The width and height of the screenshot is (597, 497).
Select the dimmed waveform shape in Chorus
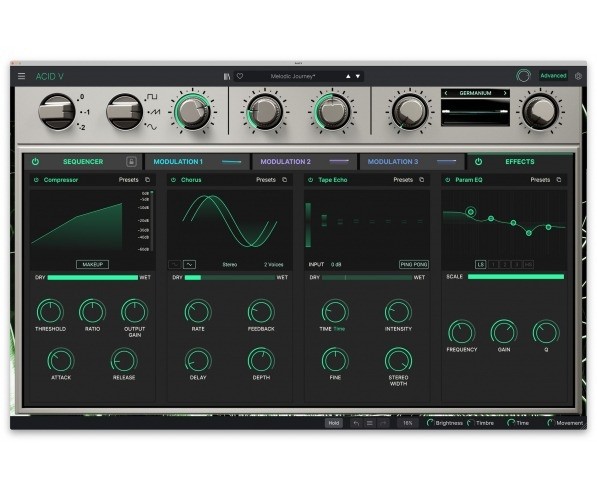tap(175, 264)
